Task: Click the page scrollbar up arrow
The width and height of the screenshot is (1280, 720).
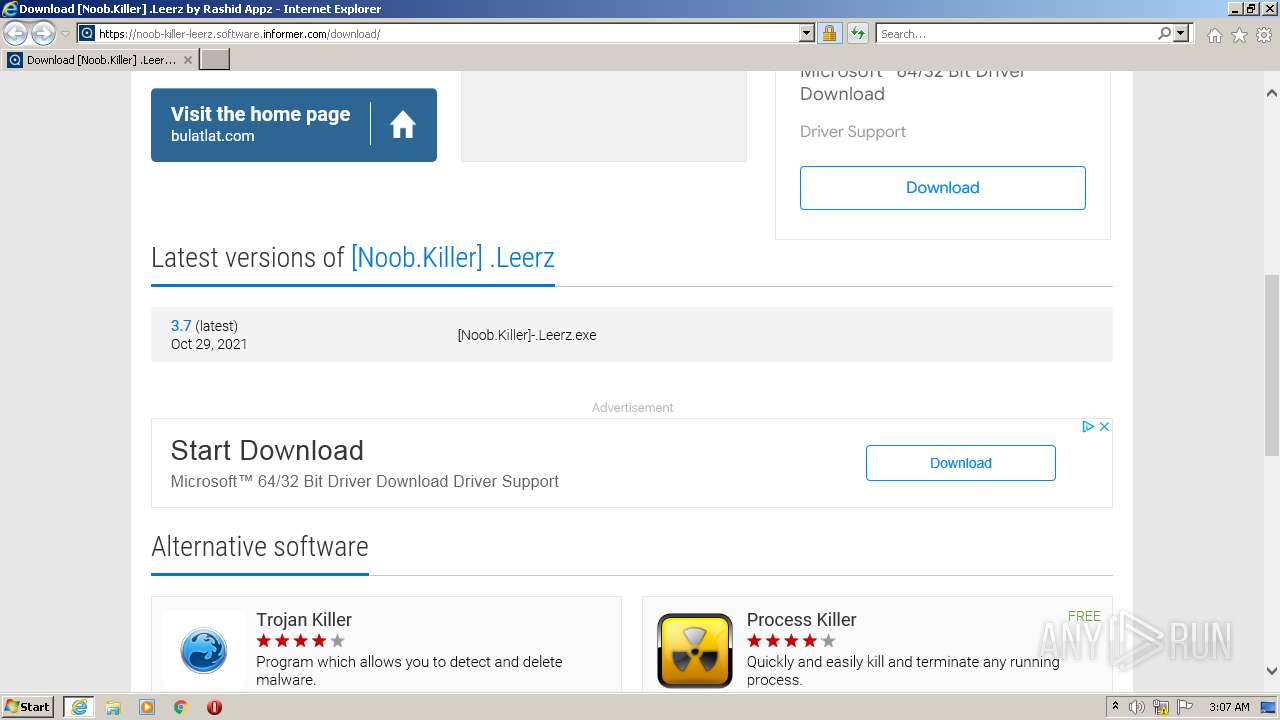Action: click(x=1272, y=93)
